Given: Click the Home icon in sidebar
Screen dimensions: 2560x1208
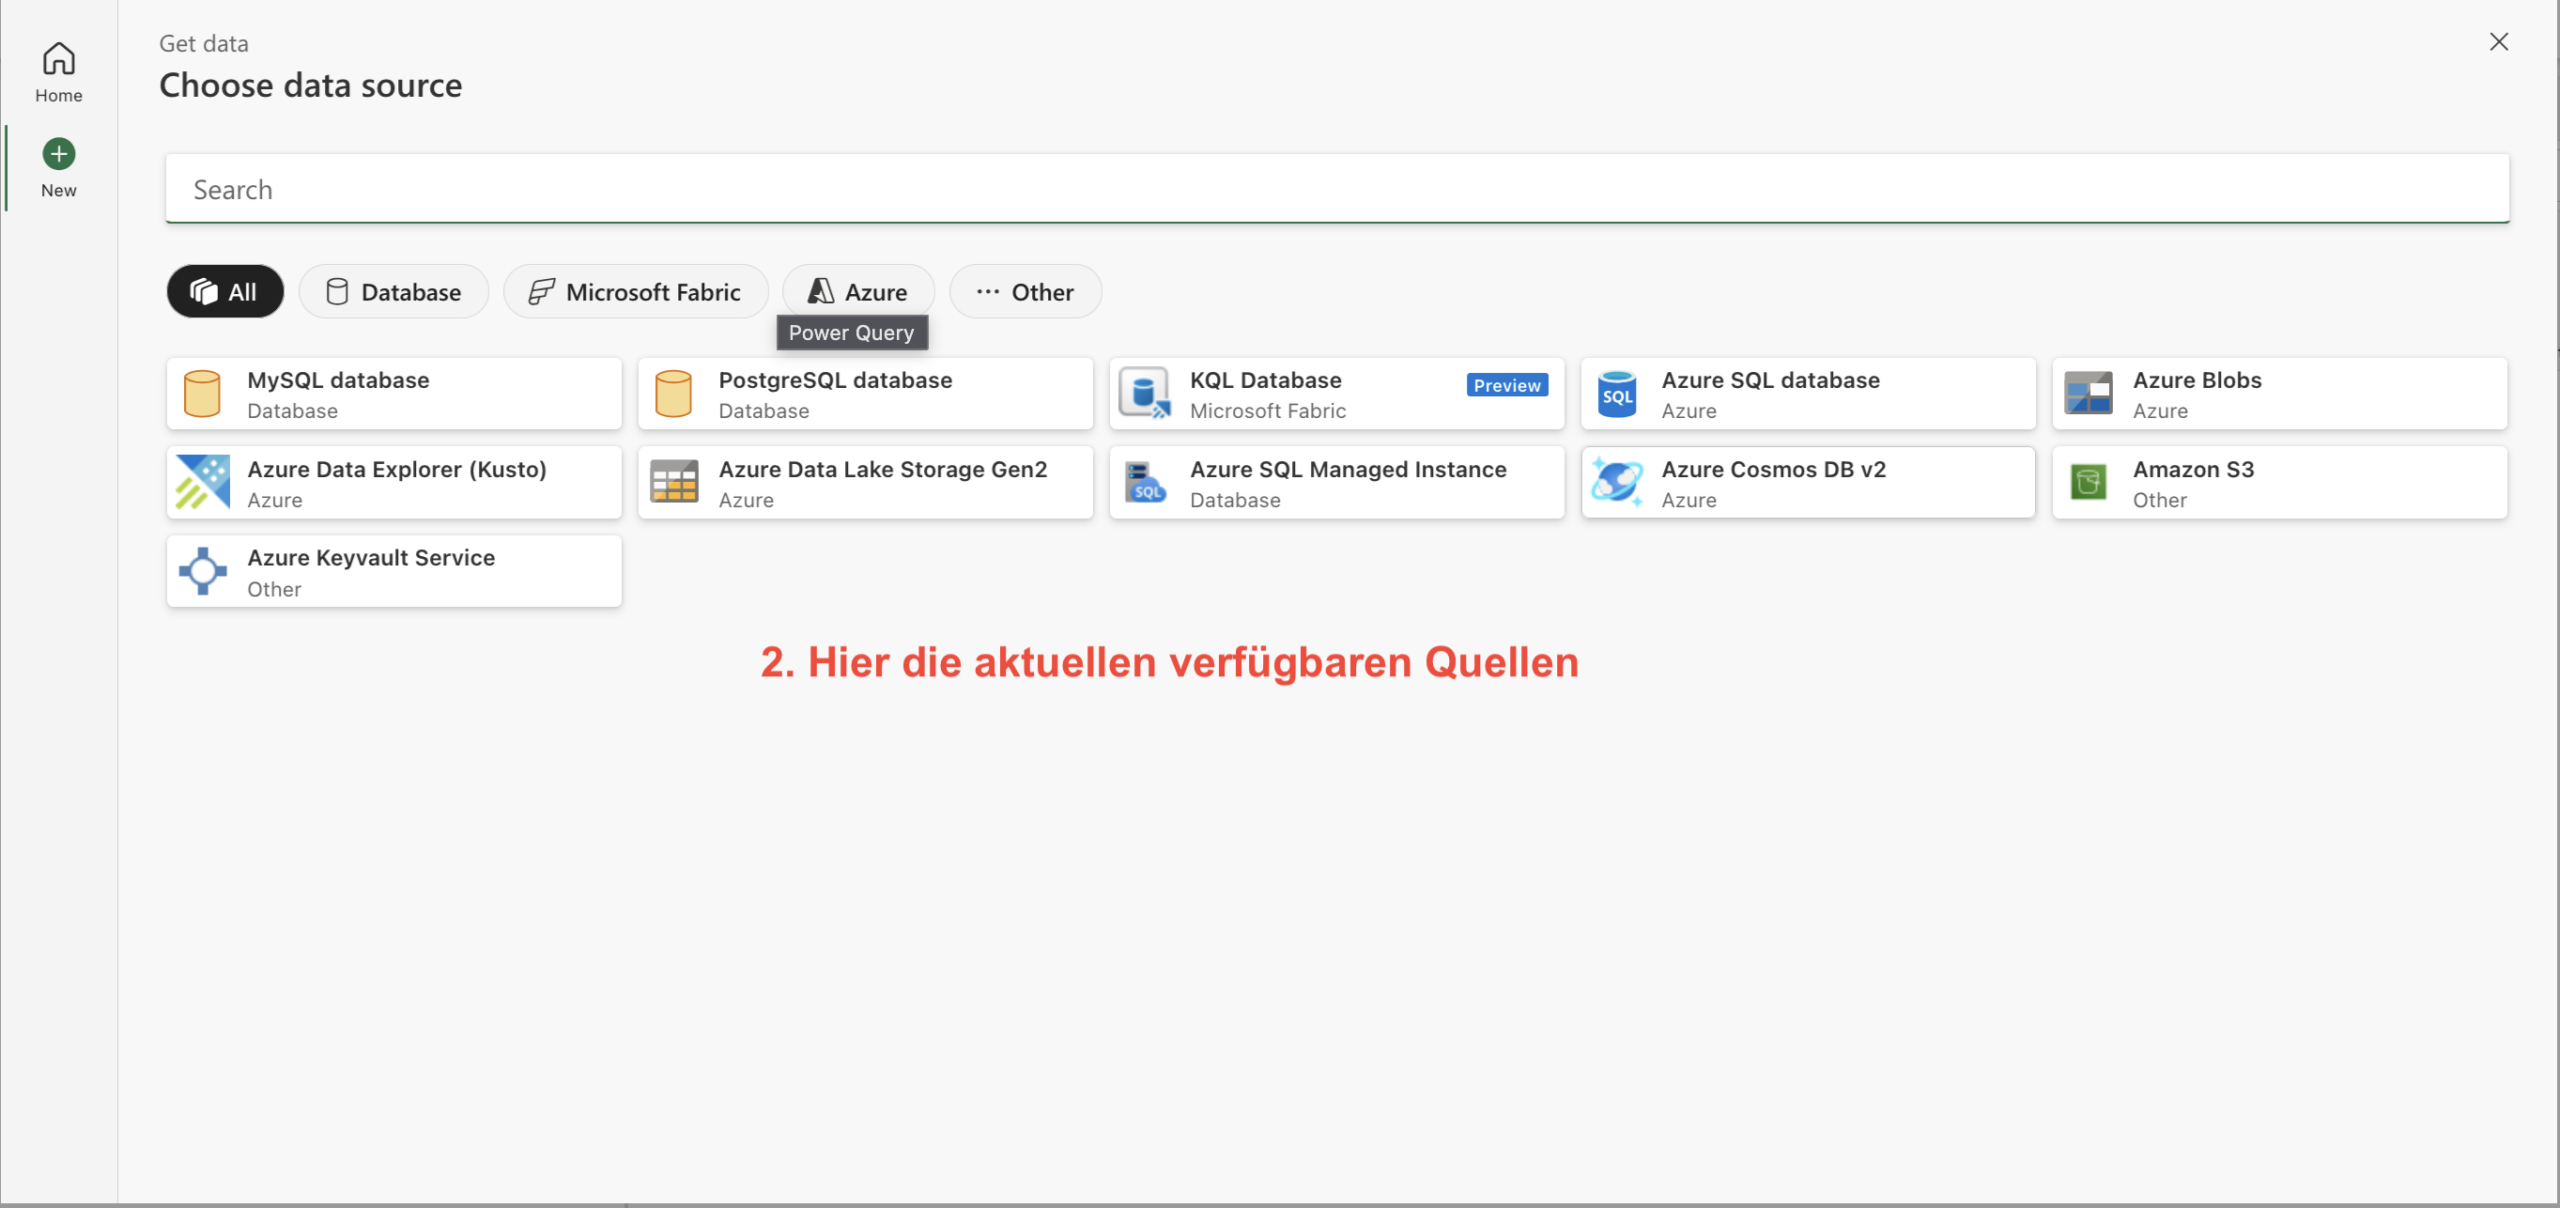Looking at the screenshot, I should 58,59.
